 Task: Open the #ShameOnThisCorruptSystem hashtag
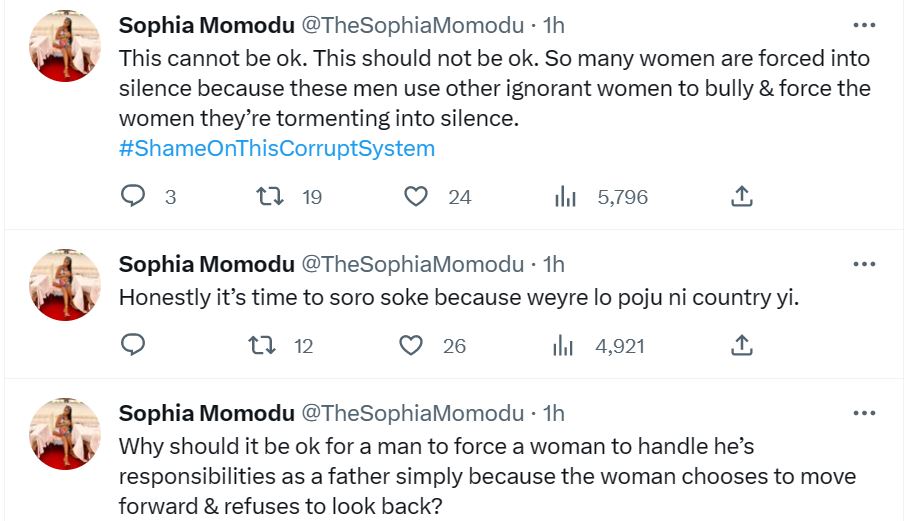[x=277, y=149]
